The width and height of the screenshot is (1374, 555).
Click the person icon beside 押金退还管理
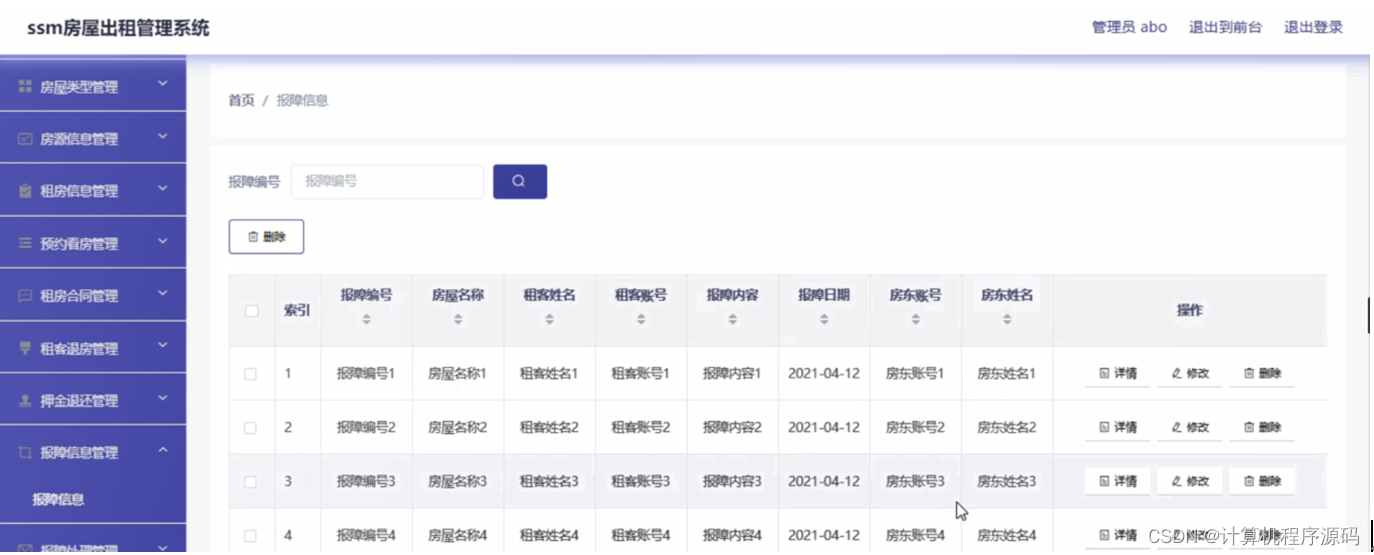point(26,401)
